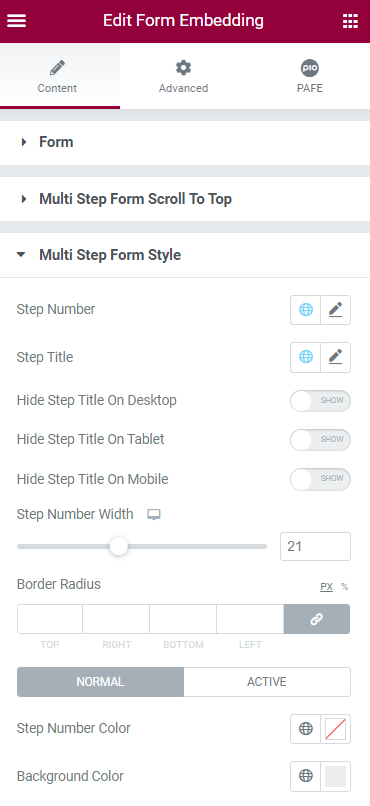The width and height of the screenshot is (370, 806).
Task: Click Step Number global typography globe icon
Action: [306, 309]
